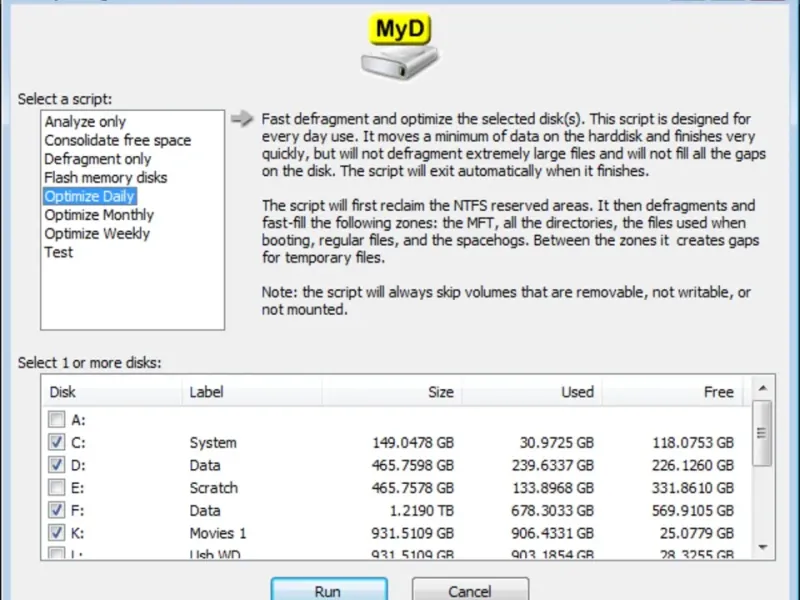
Task: Enable the A: disk checkbox
Action: click(57, 419)
